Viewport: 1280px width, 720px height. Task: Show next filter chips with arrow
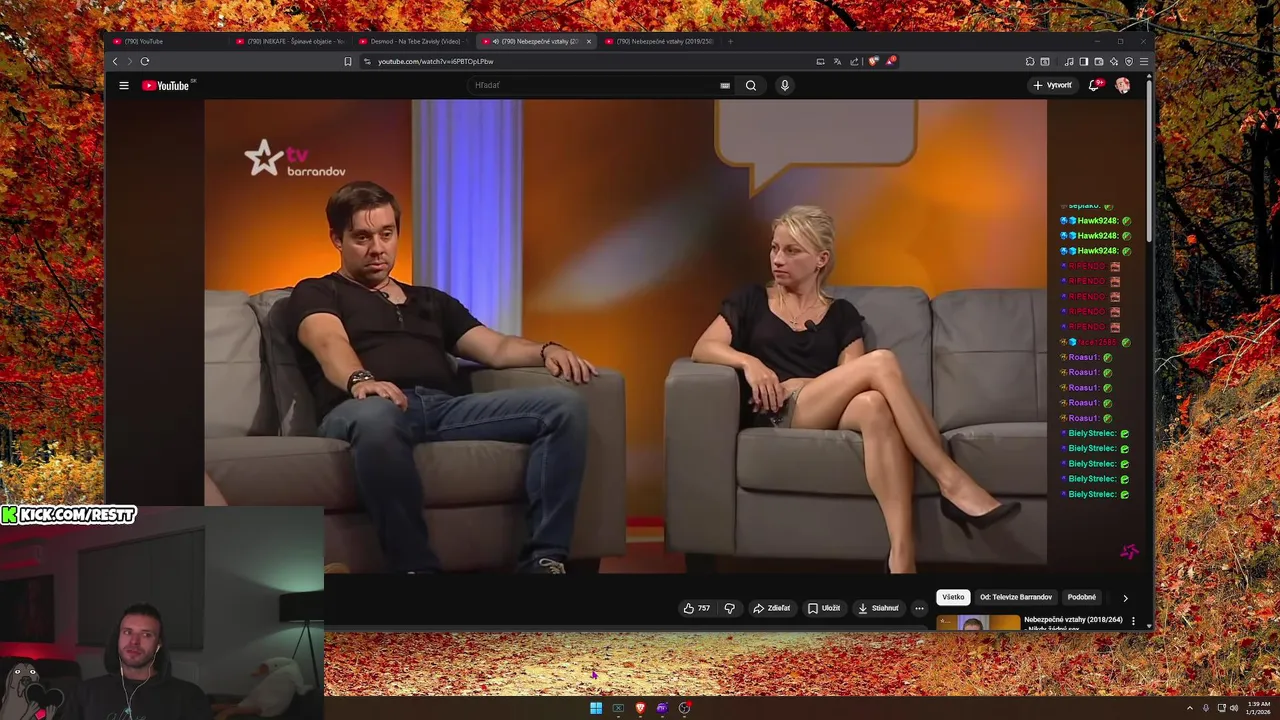[x=1125, y=598]
